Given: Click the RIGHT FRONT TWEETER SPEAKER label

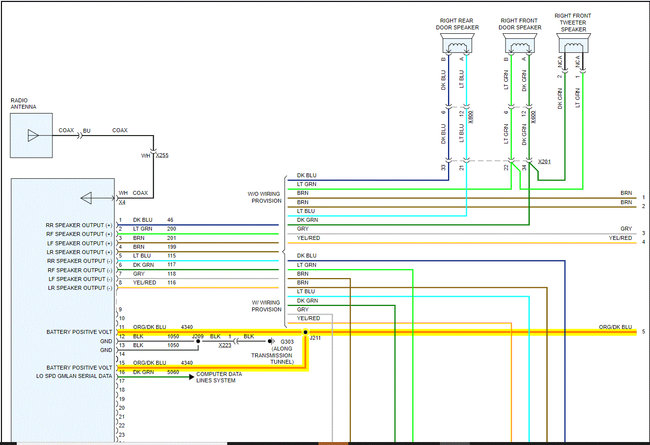Looking at the screenshot, I should 573,22.
